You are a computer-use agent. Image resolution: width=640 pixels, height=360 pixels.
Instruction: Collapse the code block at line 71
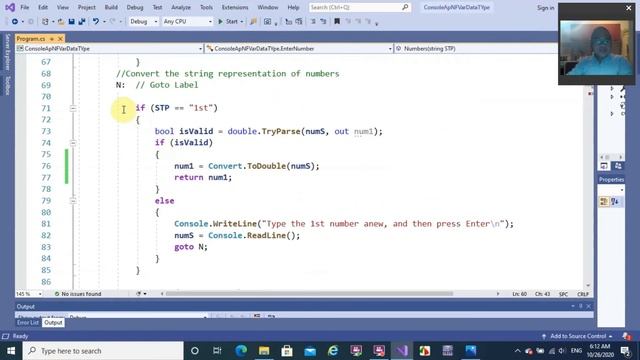click(73, 108)
